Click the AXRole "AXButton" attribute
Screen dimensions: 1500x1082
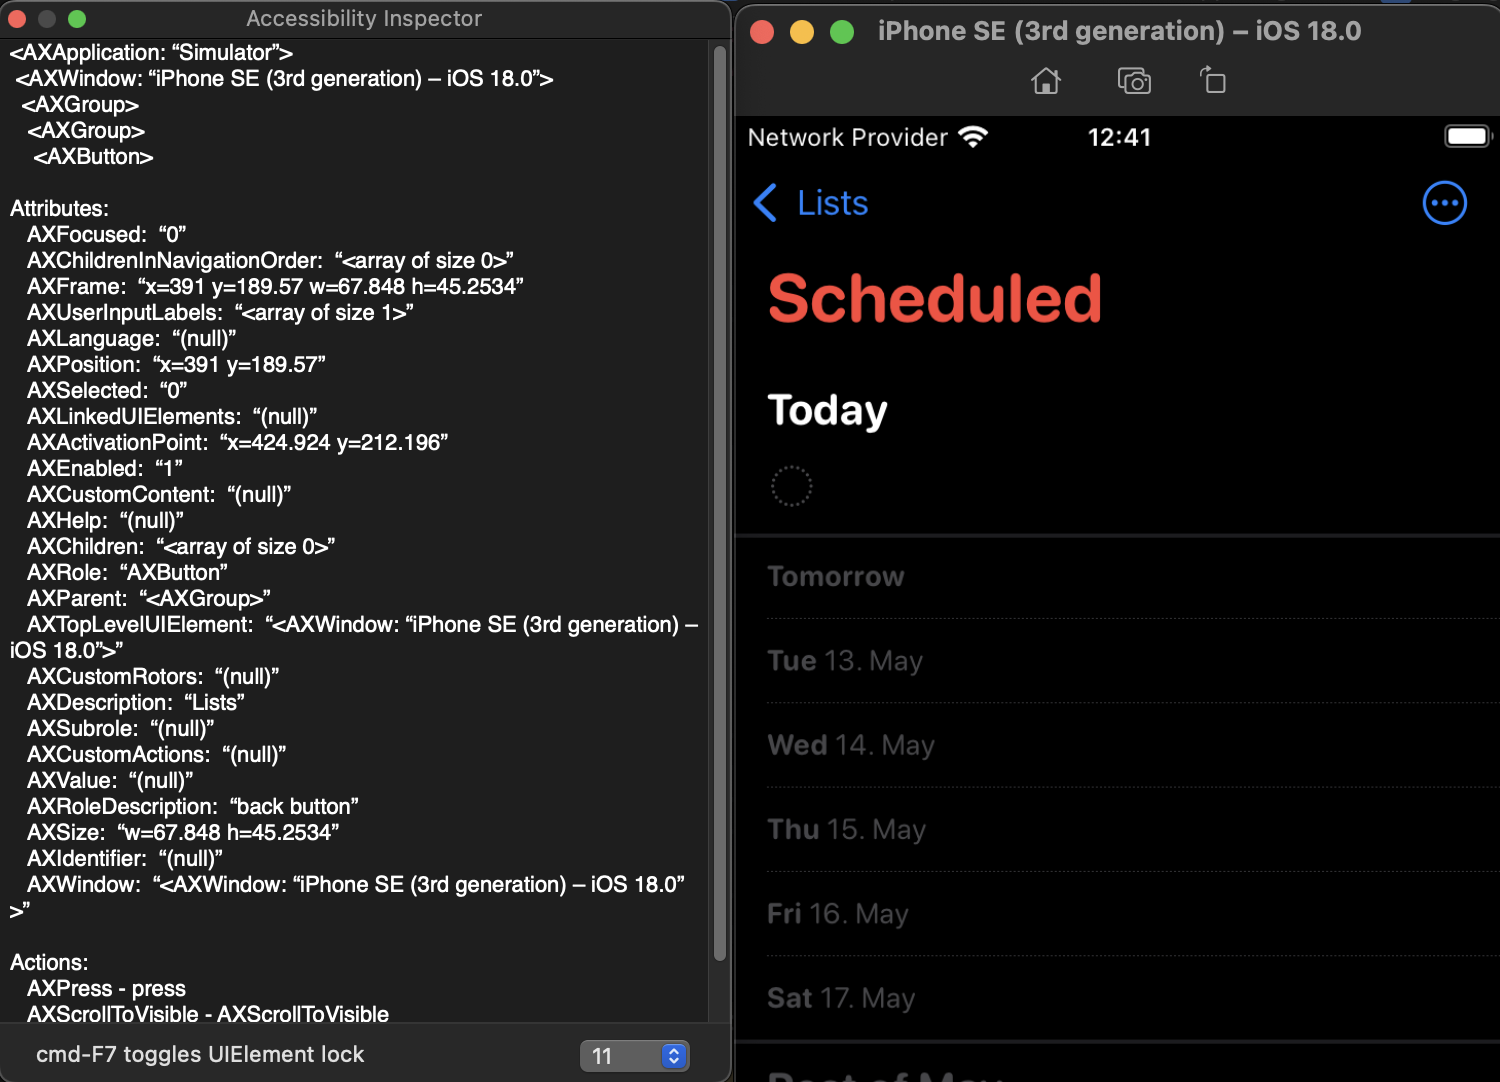point(127,572)
